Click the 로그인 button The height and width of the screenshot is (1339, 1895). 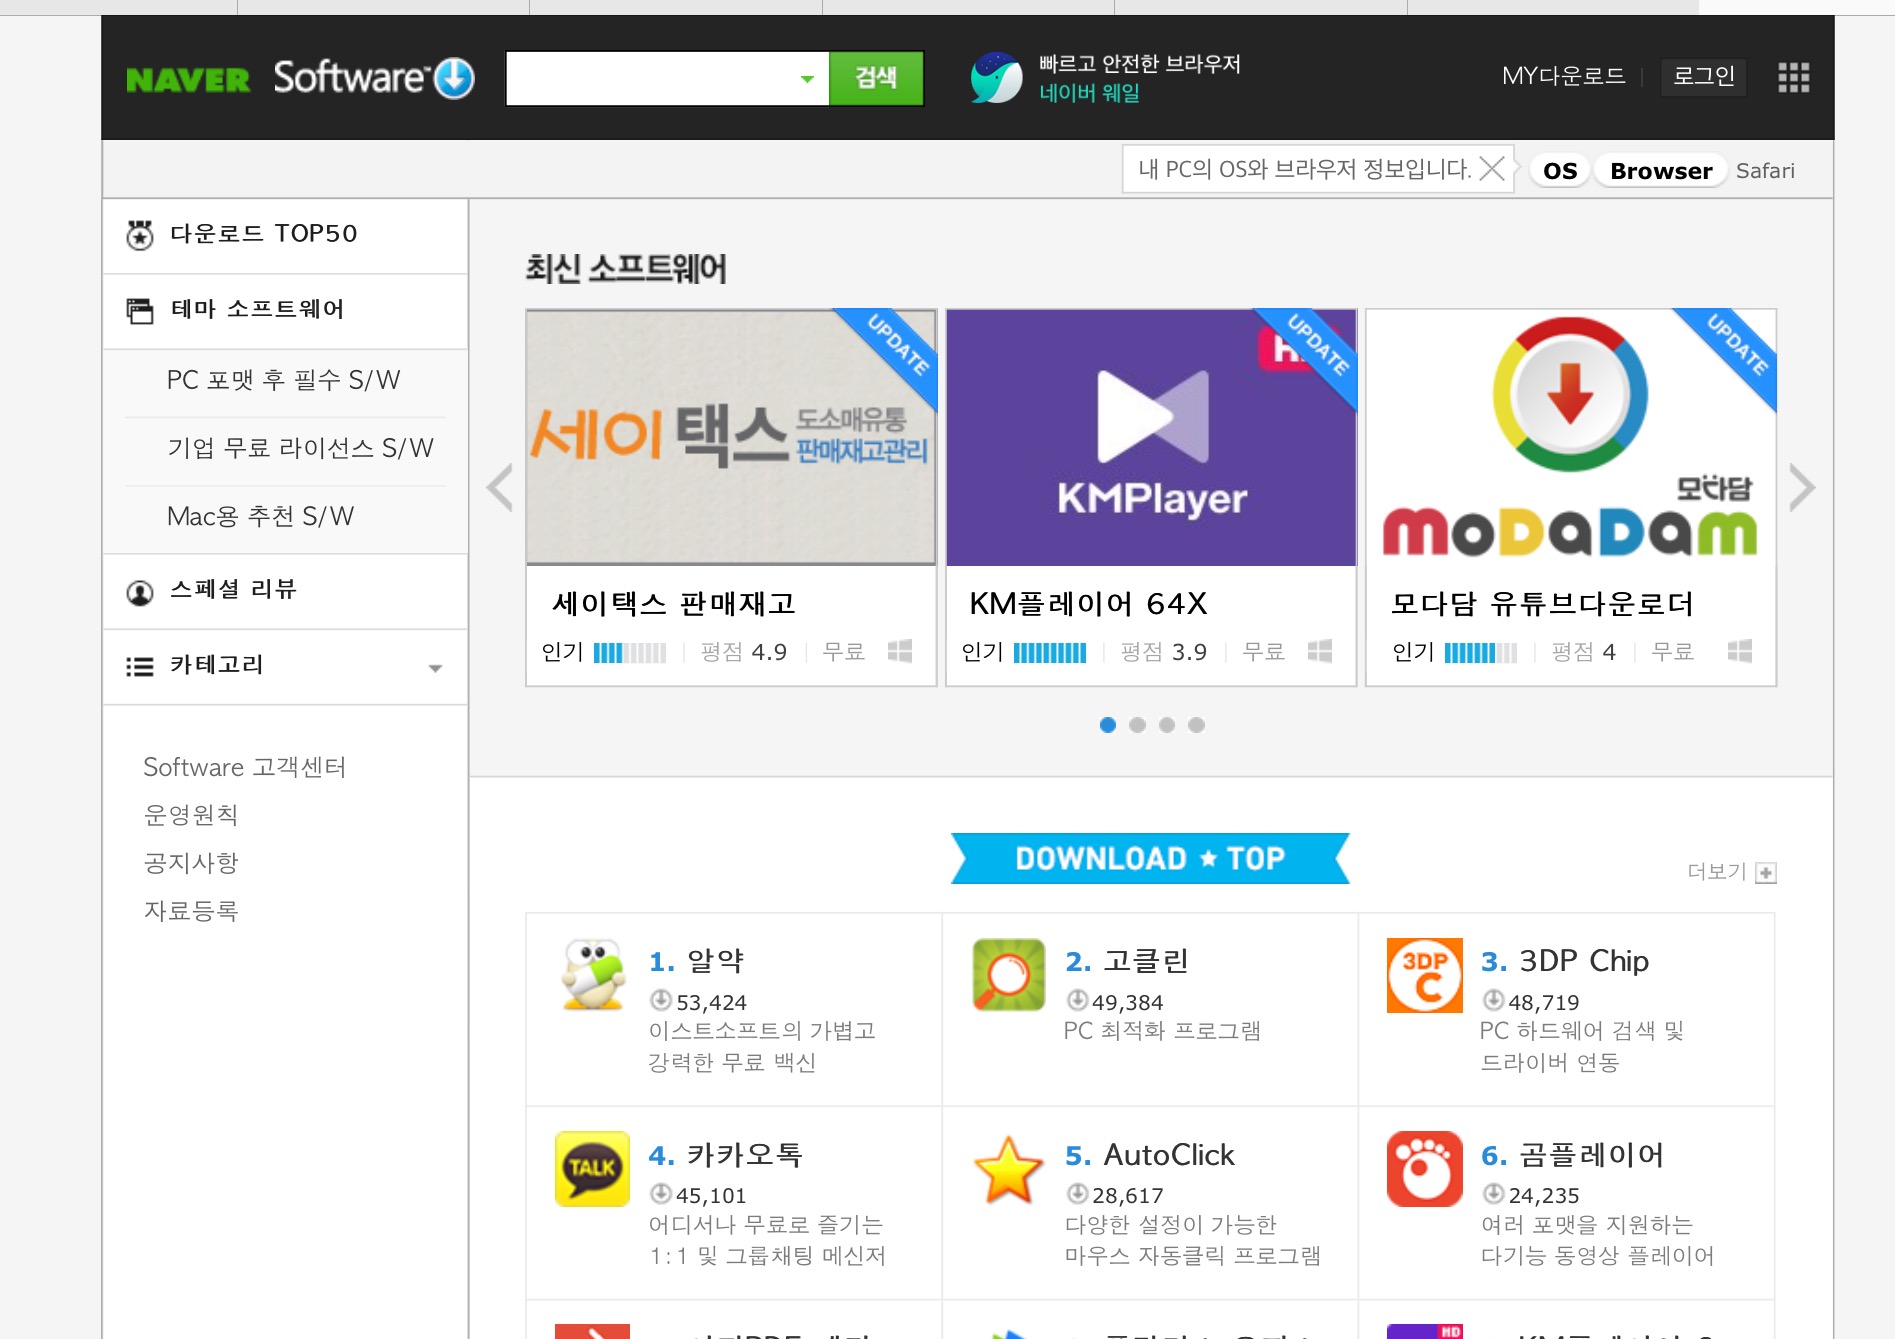(1704, 76)
